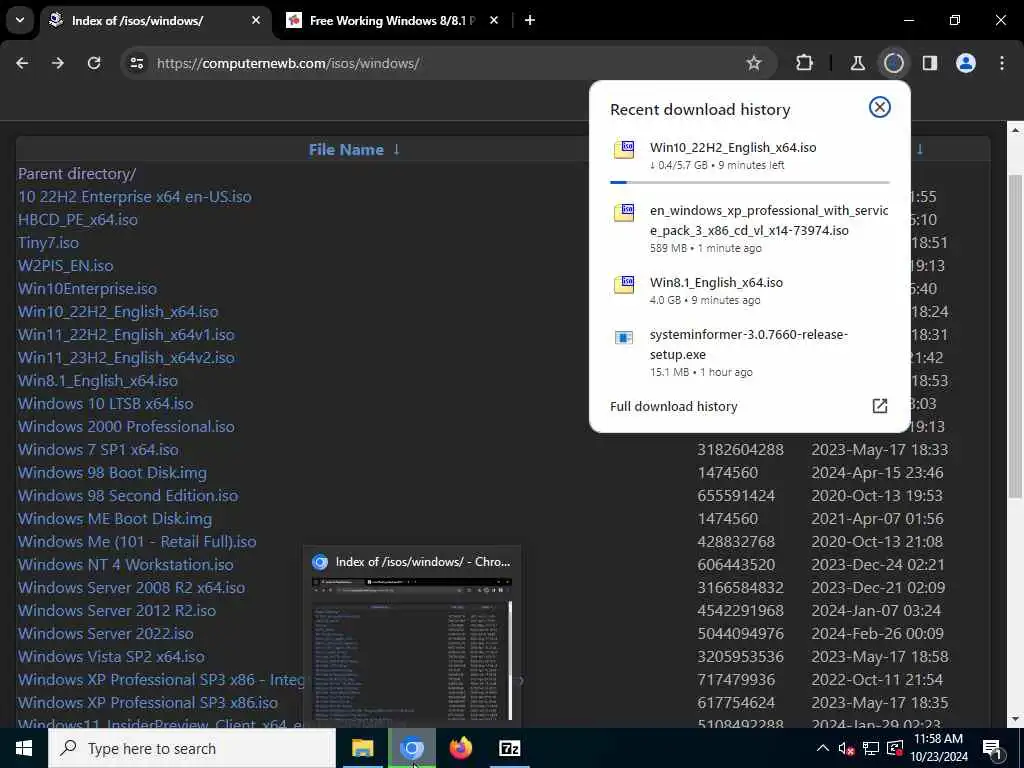Click the Type here to search box
Image resolution: width=1024 pixels, height=768 pixels.
click(x=192, y=748)
